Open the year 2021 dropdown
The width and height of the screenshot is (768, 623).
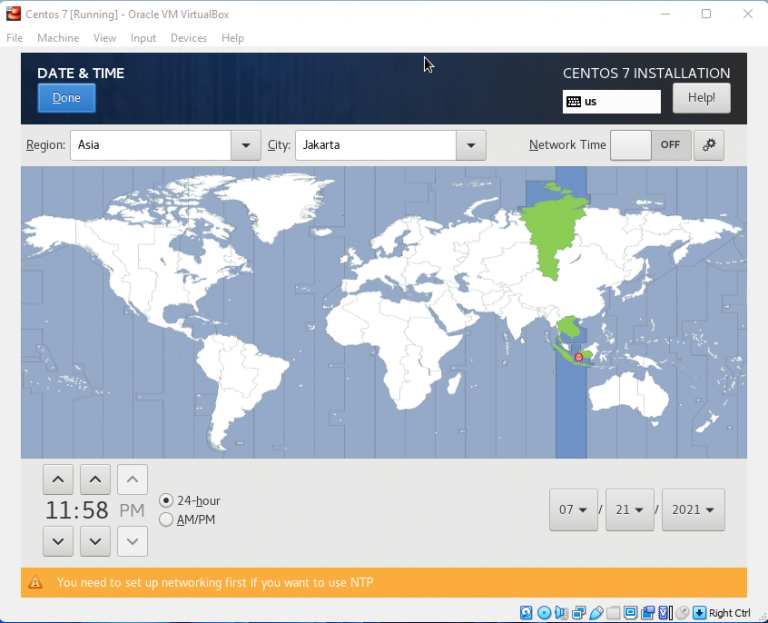click(693, 510)
